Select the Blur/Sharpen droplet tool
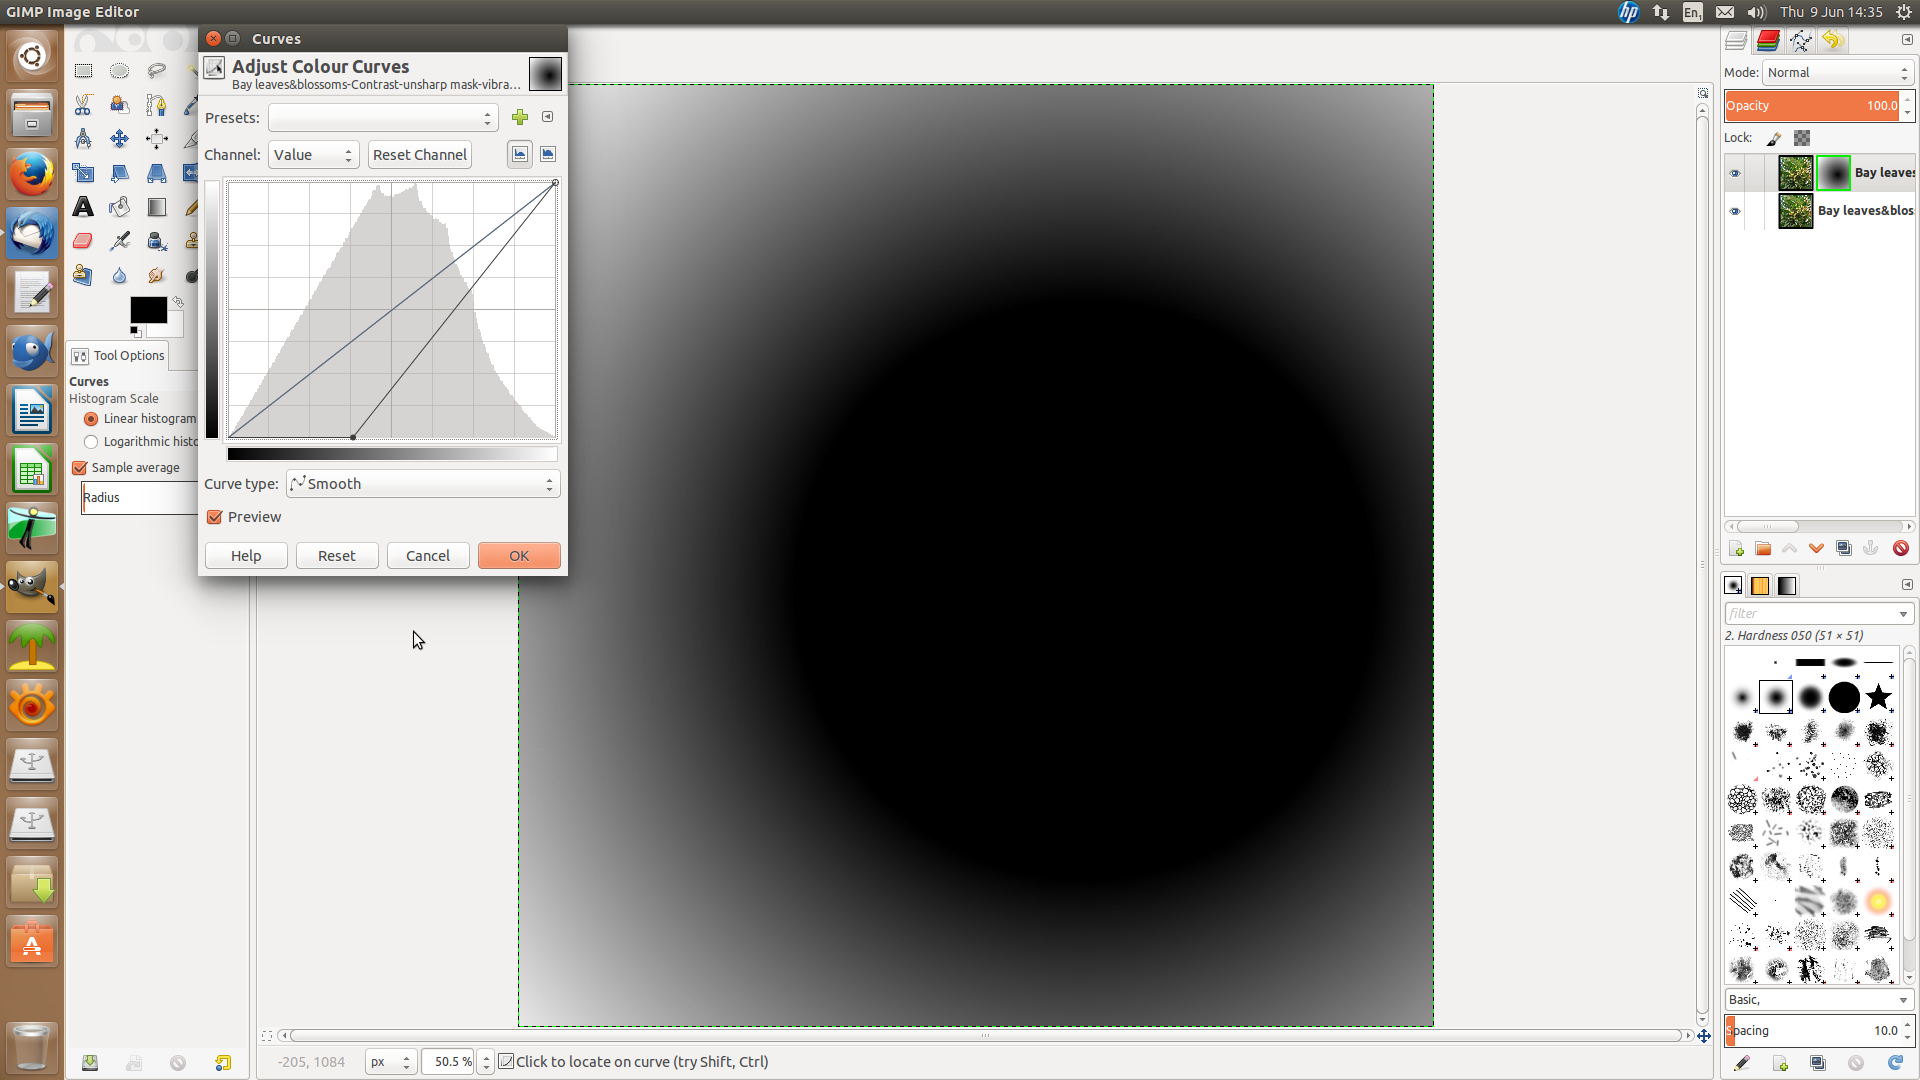 click(119, 275)
